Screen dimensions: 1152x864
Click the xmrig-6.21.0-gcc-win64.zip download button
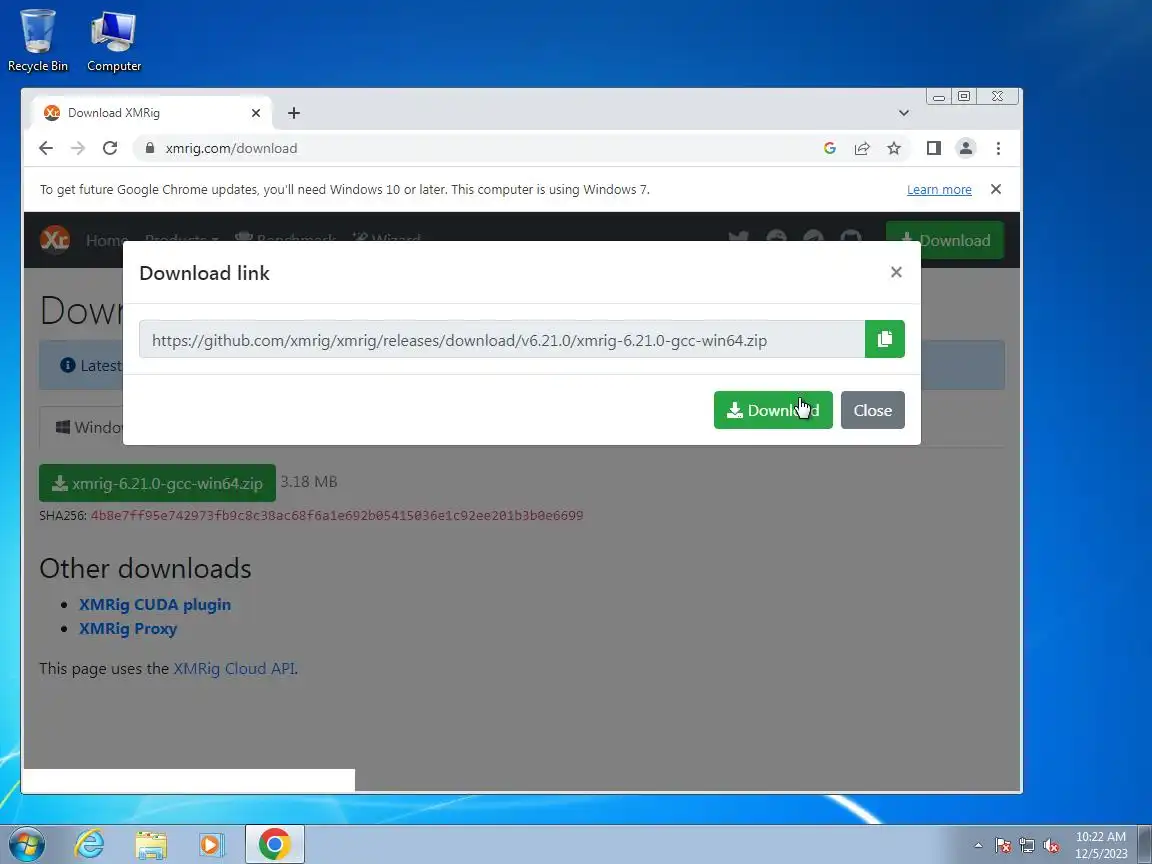(x=157, y=483)
